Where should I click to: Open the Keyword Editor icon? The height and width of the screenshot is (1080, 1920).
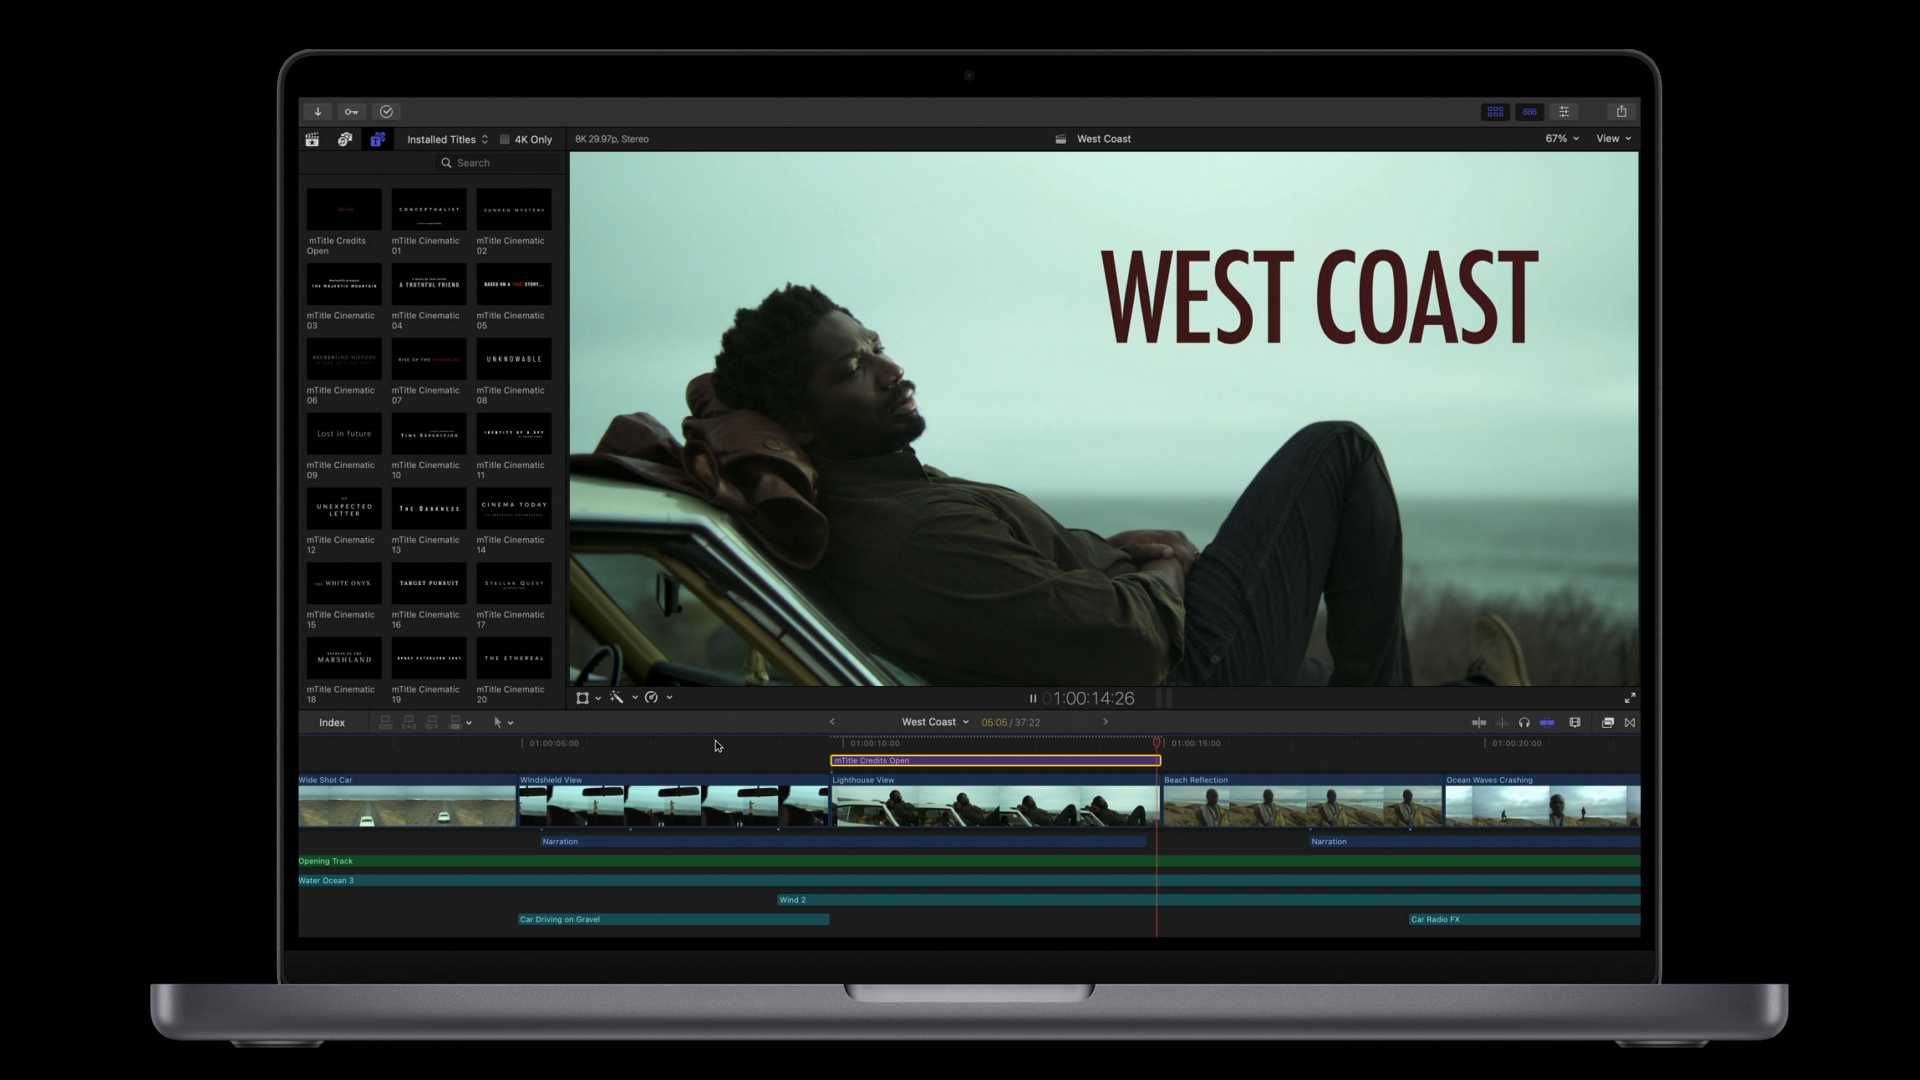pos(351,111)
